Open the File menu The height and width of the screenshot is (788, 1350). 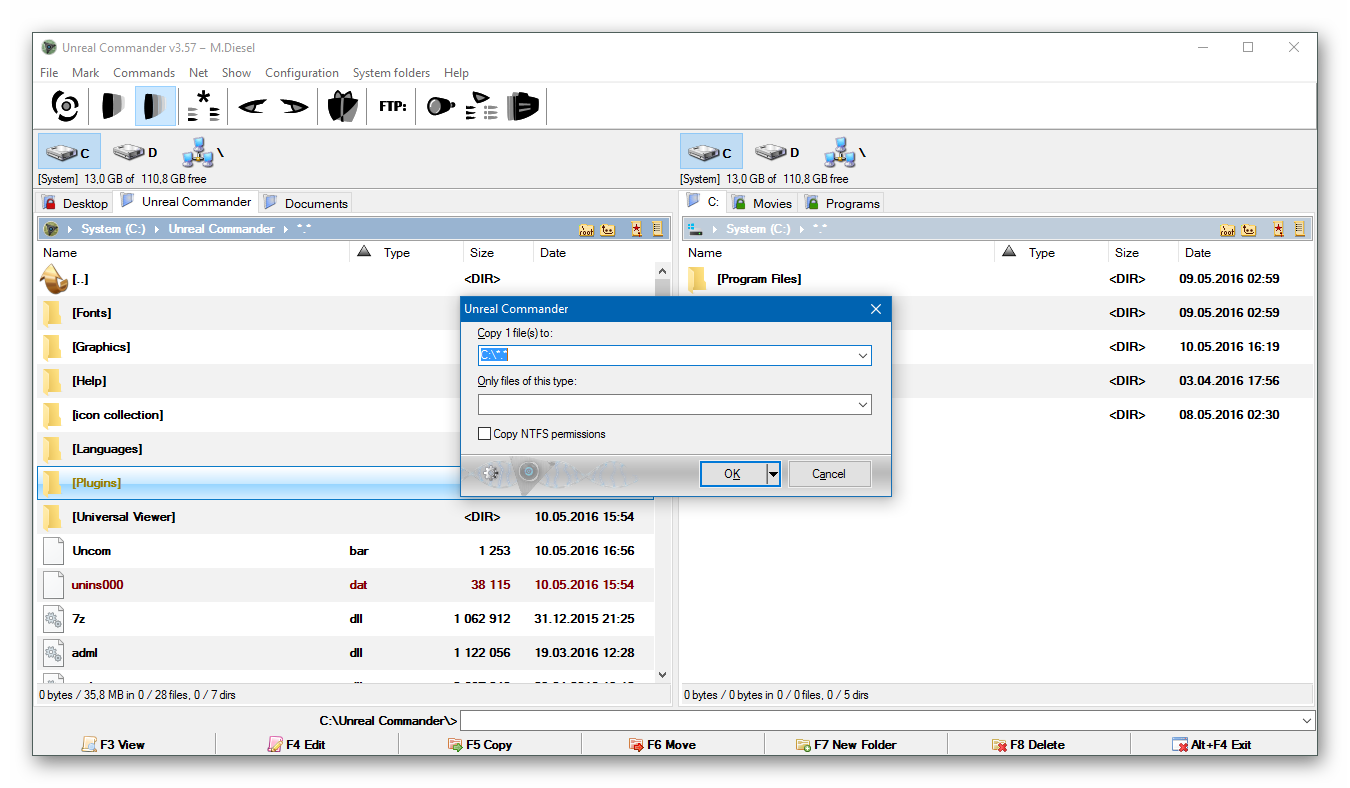(49, 73)
